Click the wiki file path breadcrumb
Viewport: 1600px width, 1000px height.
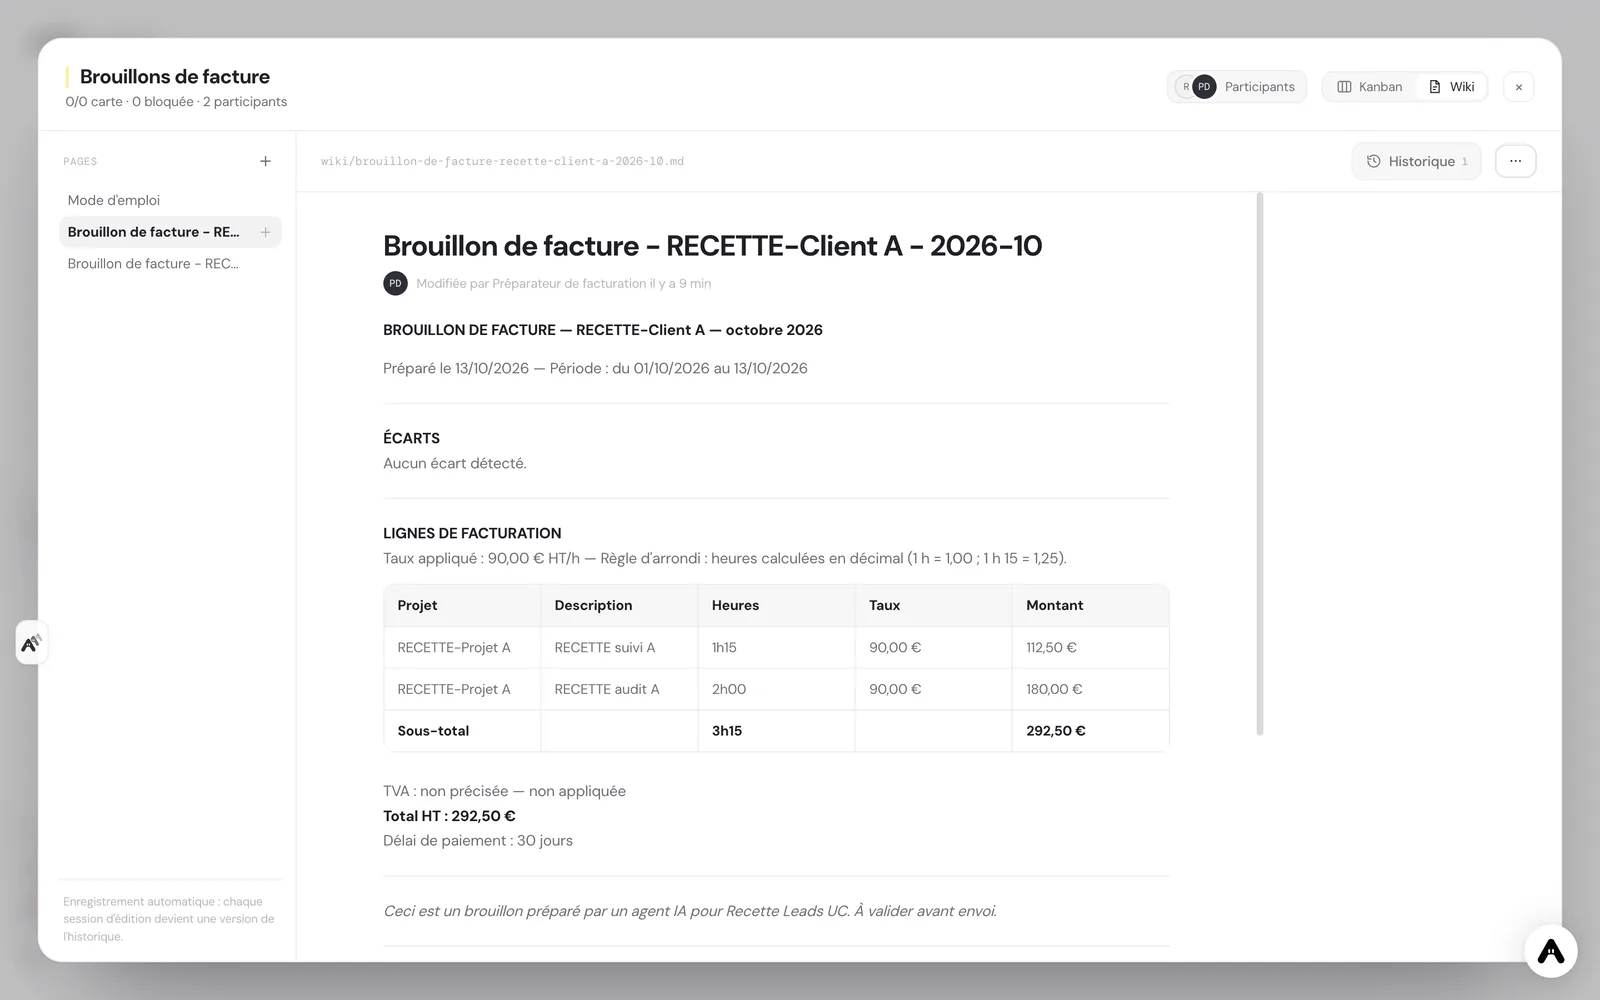tap(502, 161)
